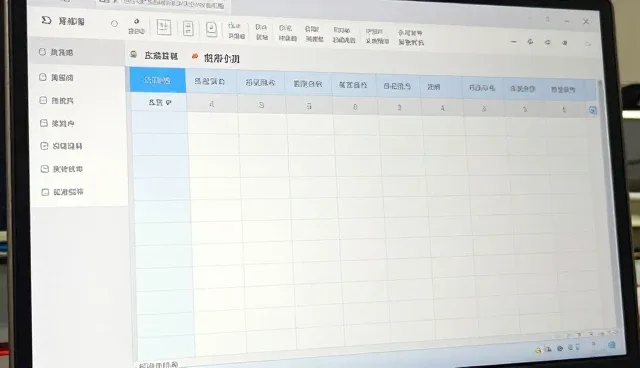Click the dark round icon in the bottom taskbar tray
Screen dimensions: 640x368
[560, 348]
